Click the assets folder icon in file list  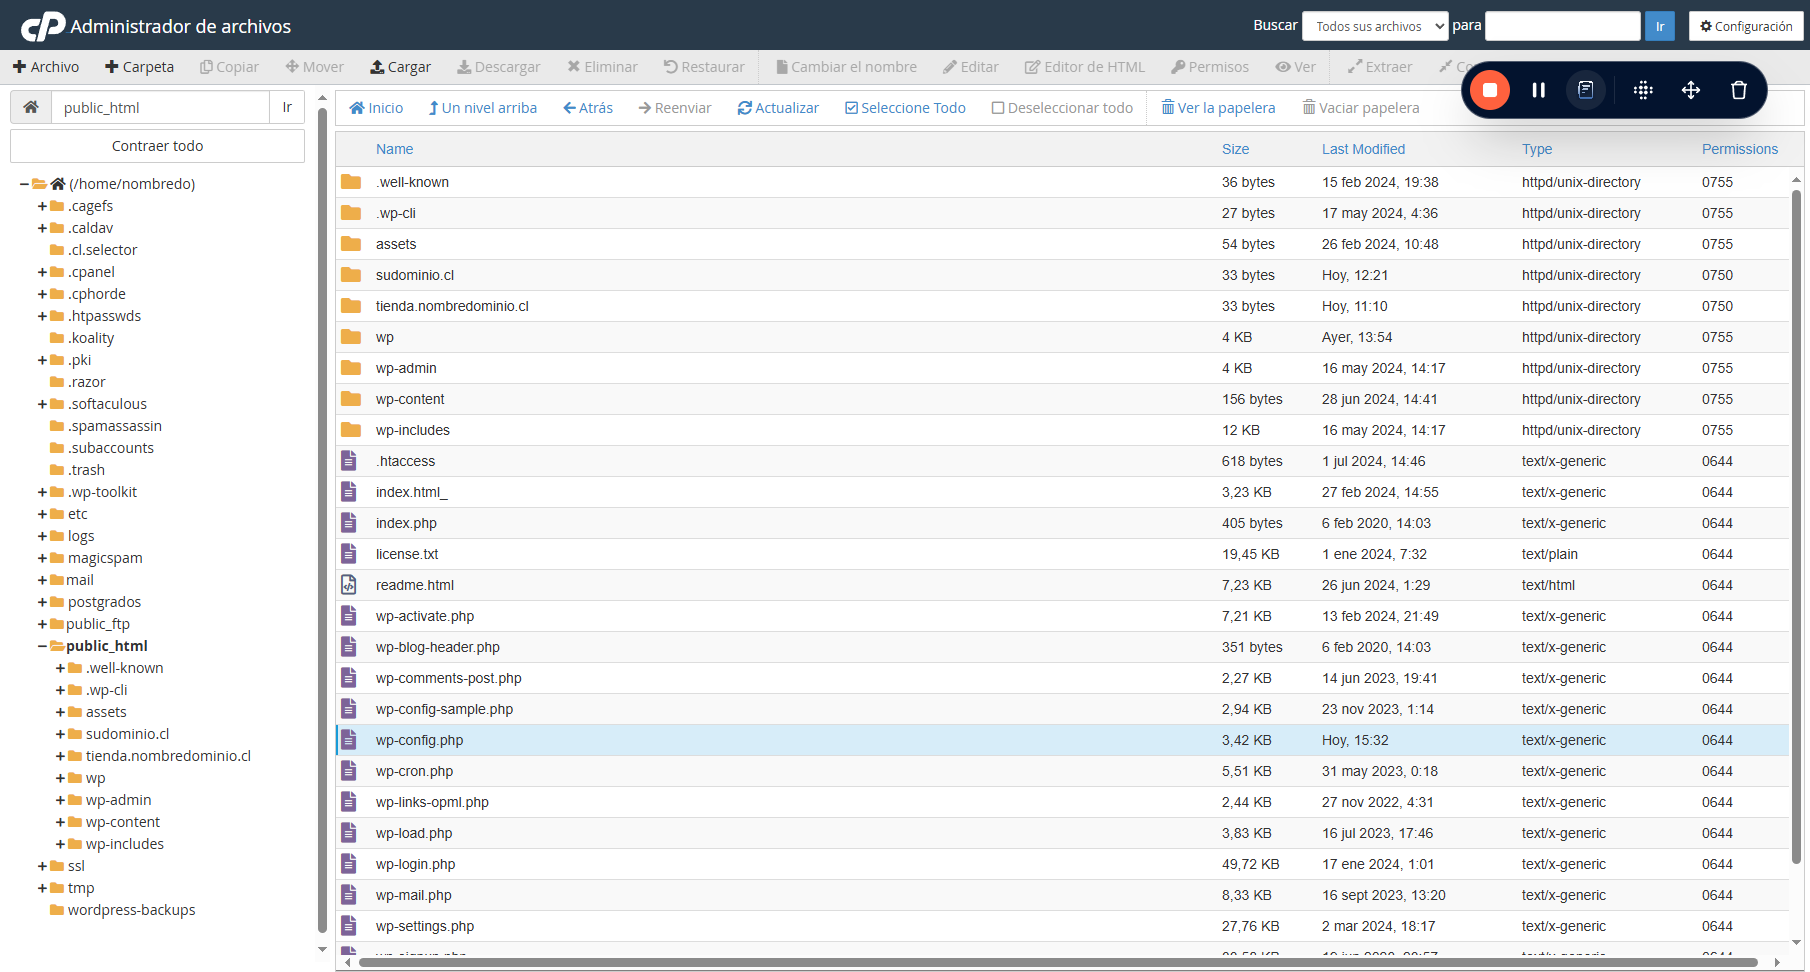351,244
